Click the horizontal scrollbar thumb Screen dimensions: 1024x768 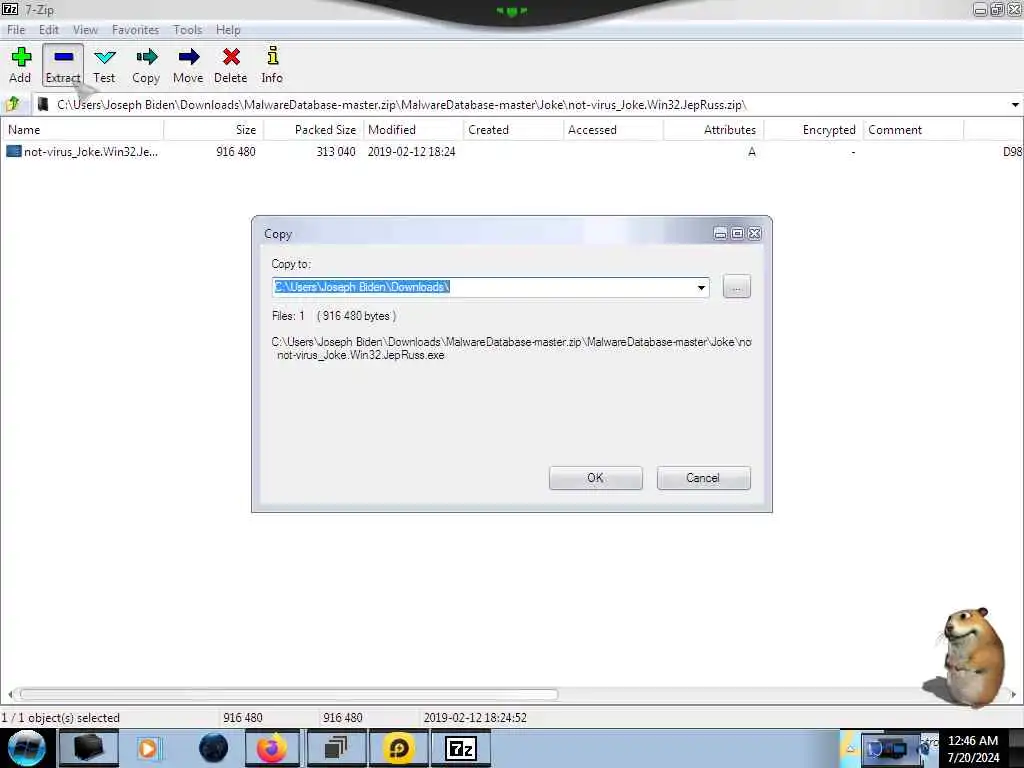coord(289,694)
